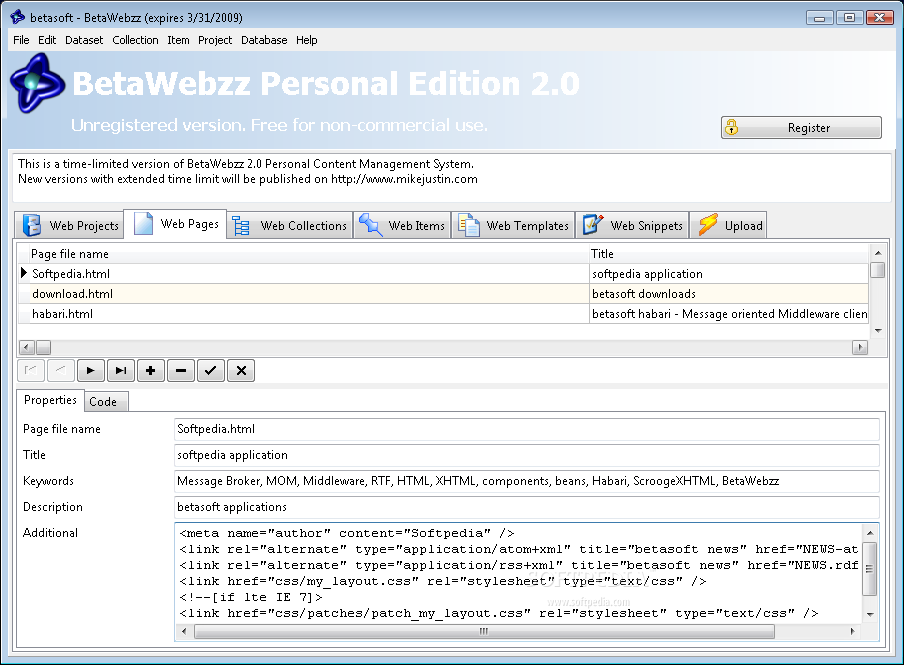Open the Help menu
The height and width of the screenshot is (665, 904).
coord(307,40)
